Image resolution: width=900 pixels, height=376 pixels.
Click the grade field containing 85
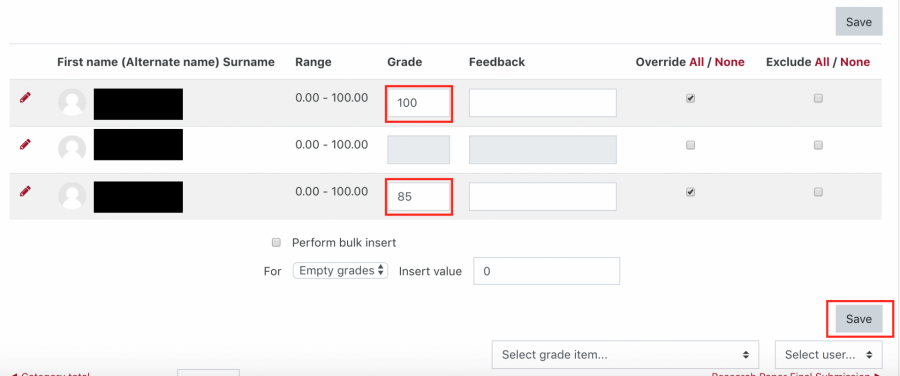[x=418, y=196]
